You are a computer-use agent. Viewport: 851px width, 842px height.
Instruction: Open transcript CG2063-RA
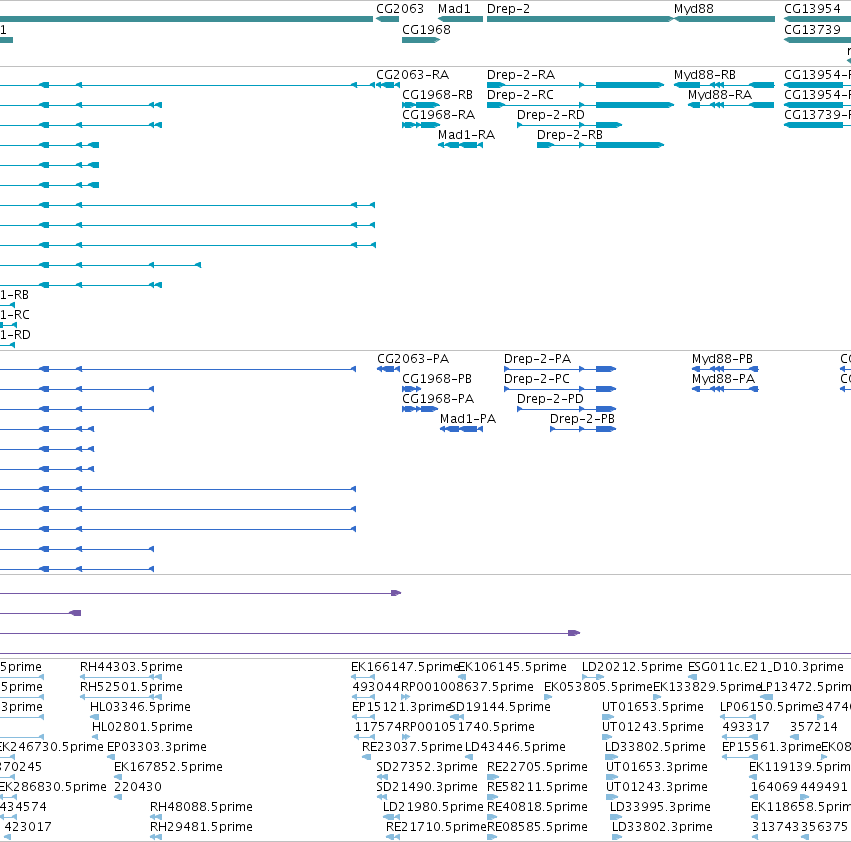[412, 74]
